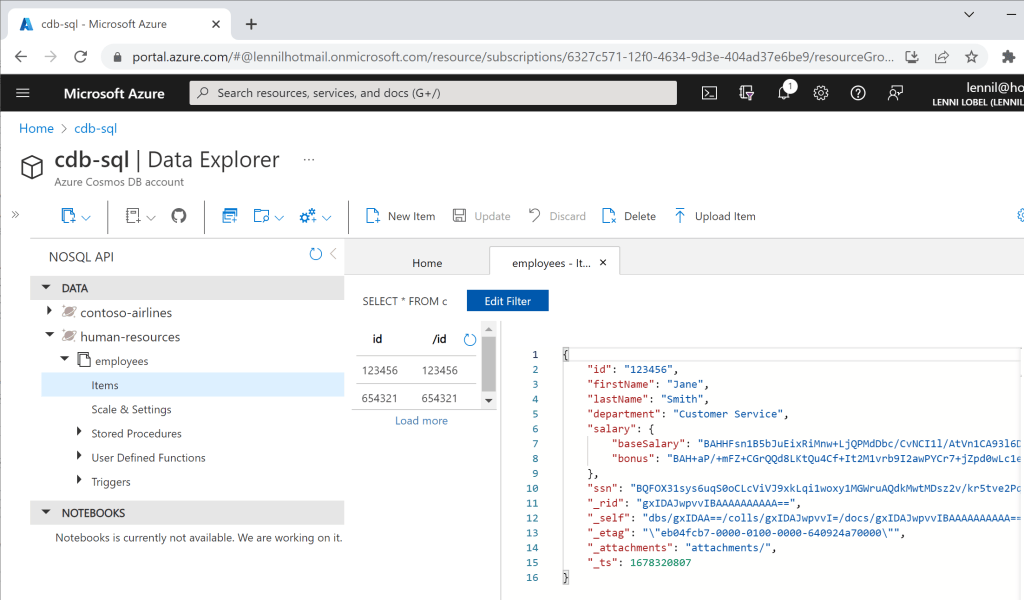Switch to the Home tab
Image resolution: width=1024 pixels, height=600 pixels.
coord(427,263)
